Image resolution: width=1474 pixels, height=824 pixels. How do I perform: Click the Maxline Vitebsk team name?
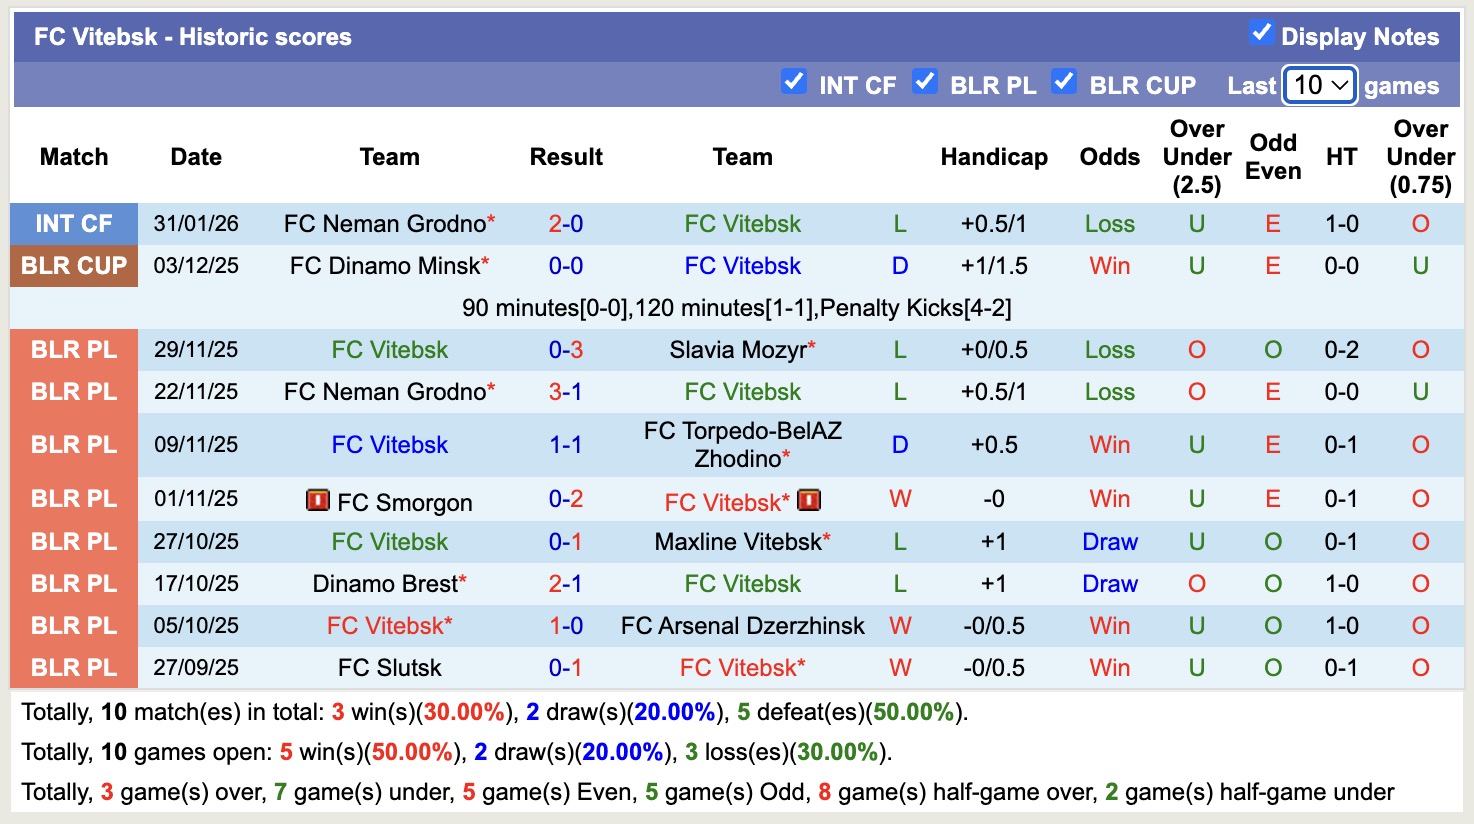click(x=736, y=541)
